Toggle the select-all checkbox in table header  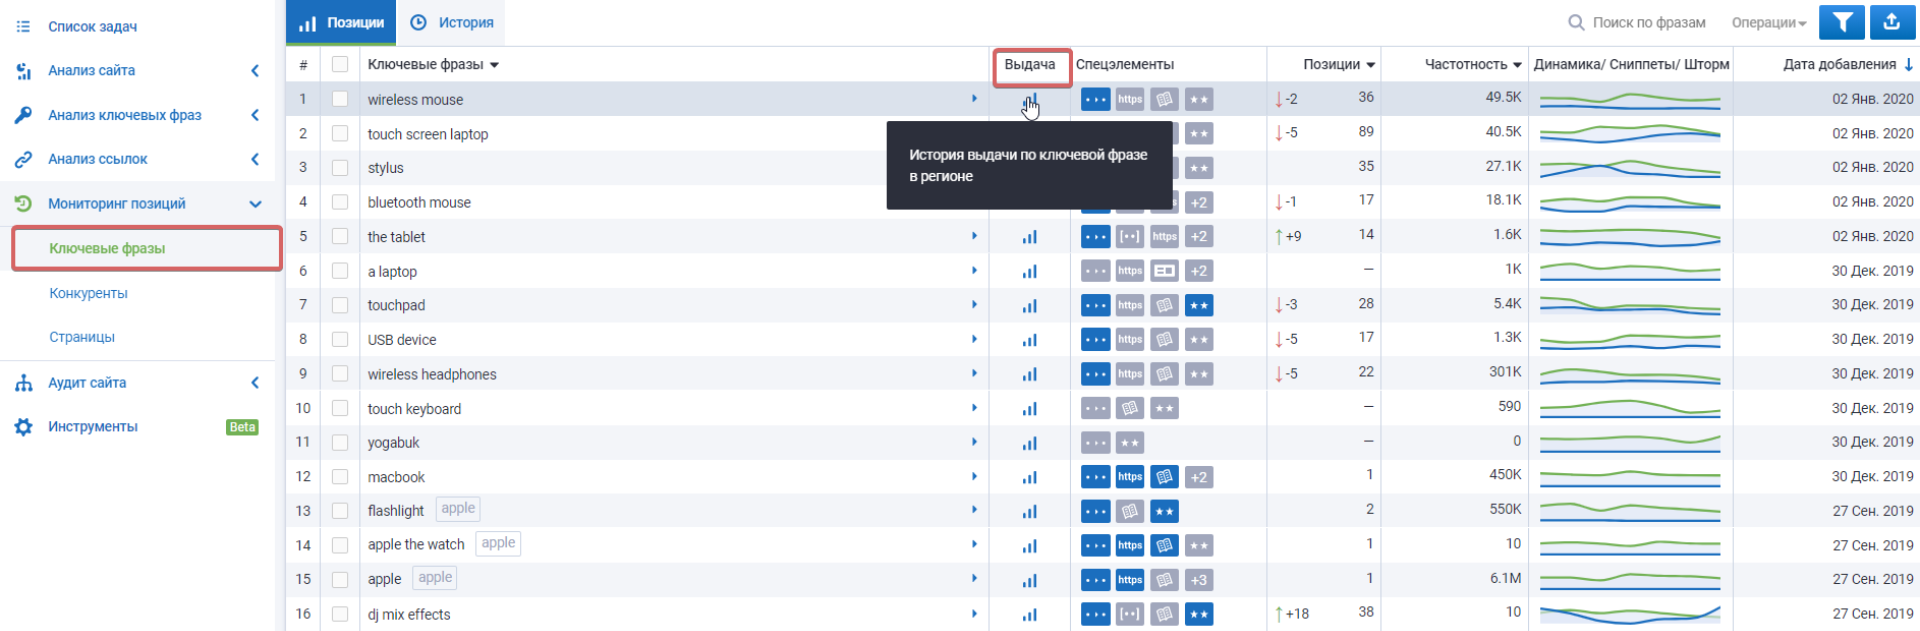coord(340,64)
